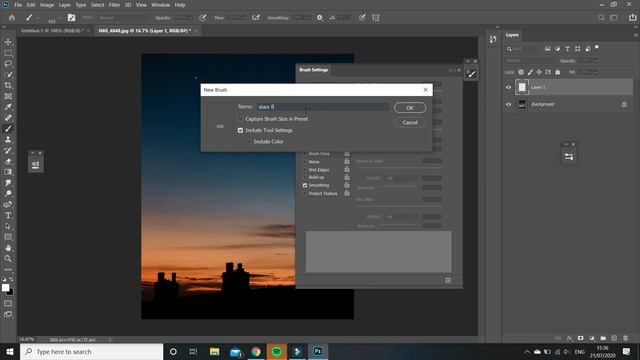The image size is (640, 360).
Task: Click foreground color swatch
Action: click(x=5, y=288)
